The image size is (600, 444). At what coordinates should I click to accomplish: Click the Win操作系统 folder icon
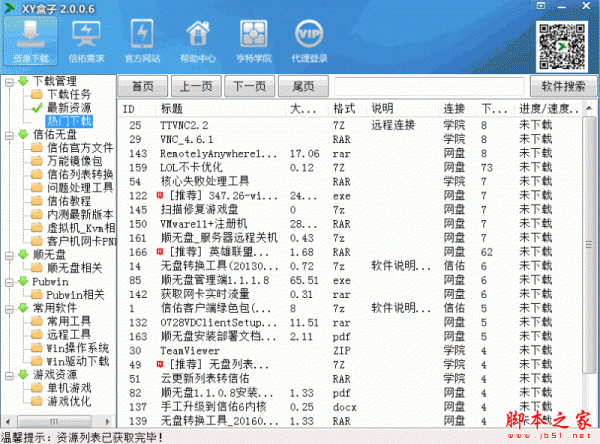[37, 348]
